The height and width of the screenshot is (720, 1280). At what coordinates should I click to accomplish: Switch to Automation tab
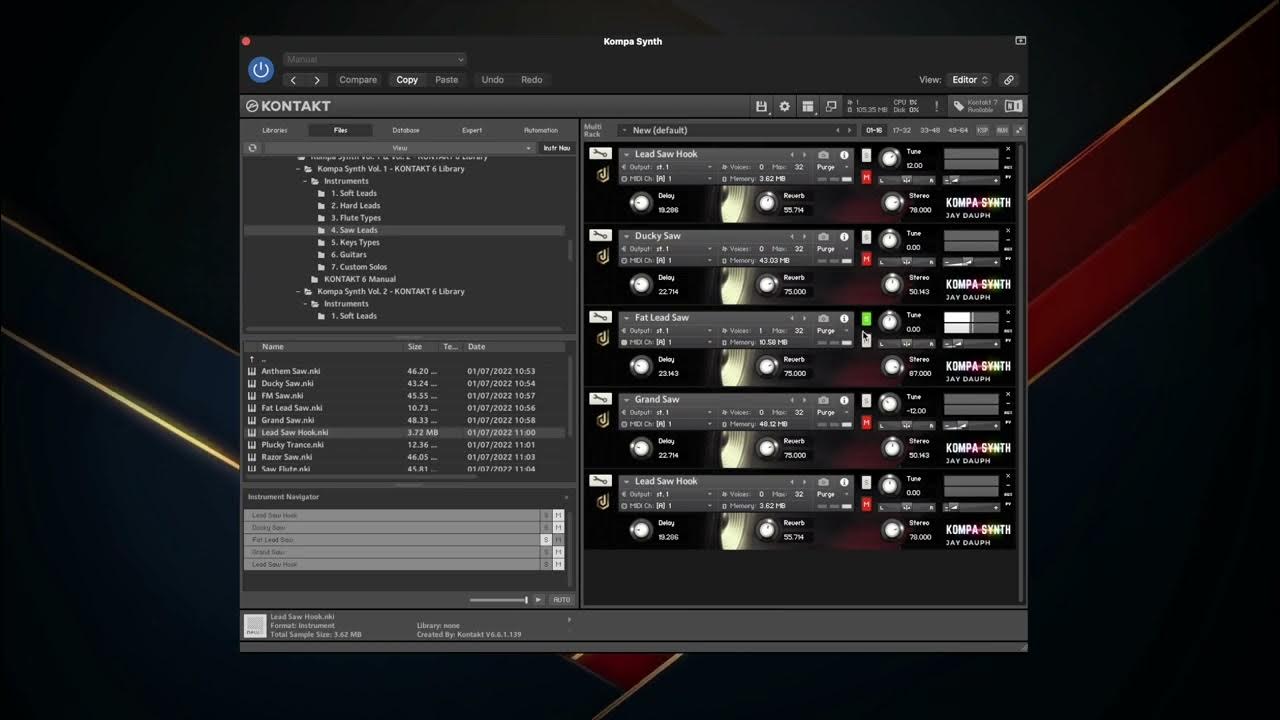pos(541,130)
